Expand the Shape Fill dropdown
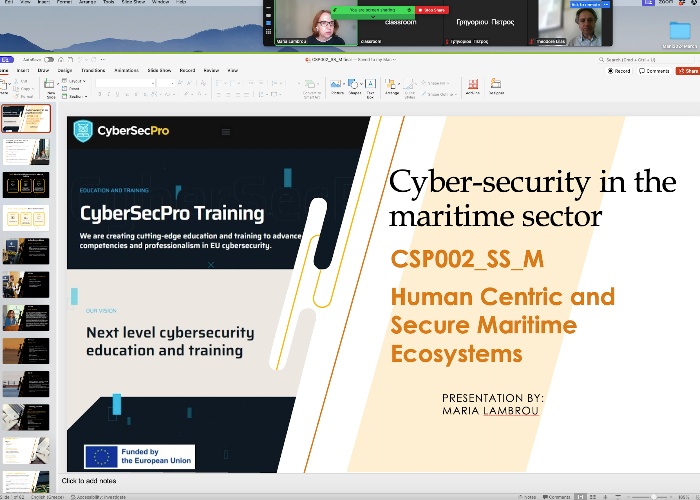 click(435, 83)
